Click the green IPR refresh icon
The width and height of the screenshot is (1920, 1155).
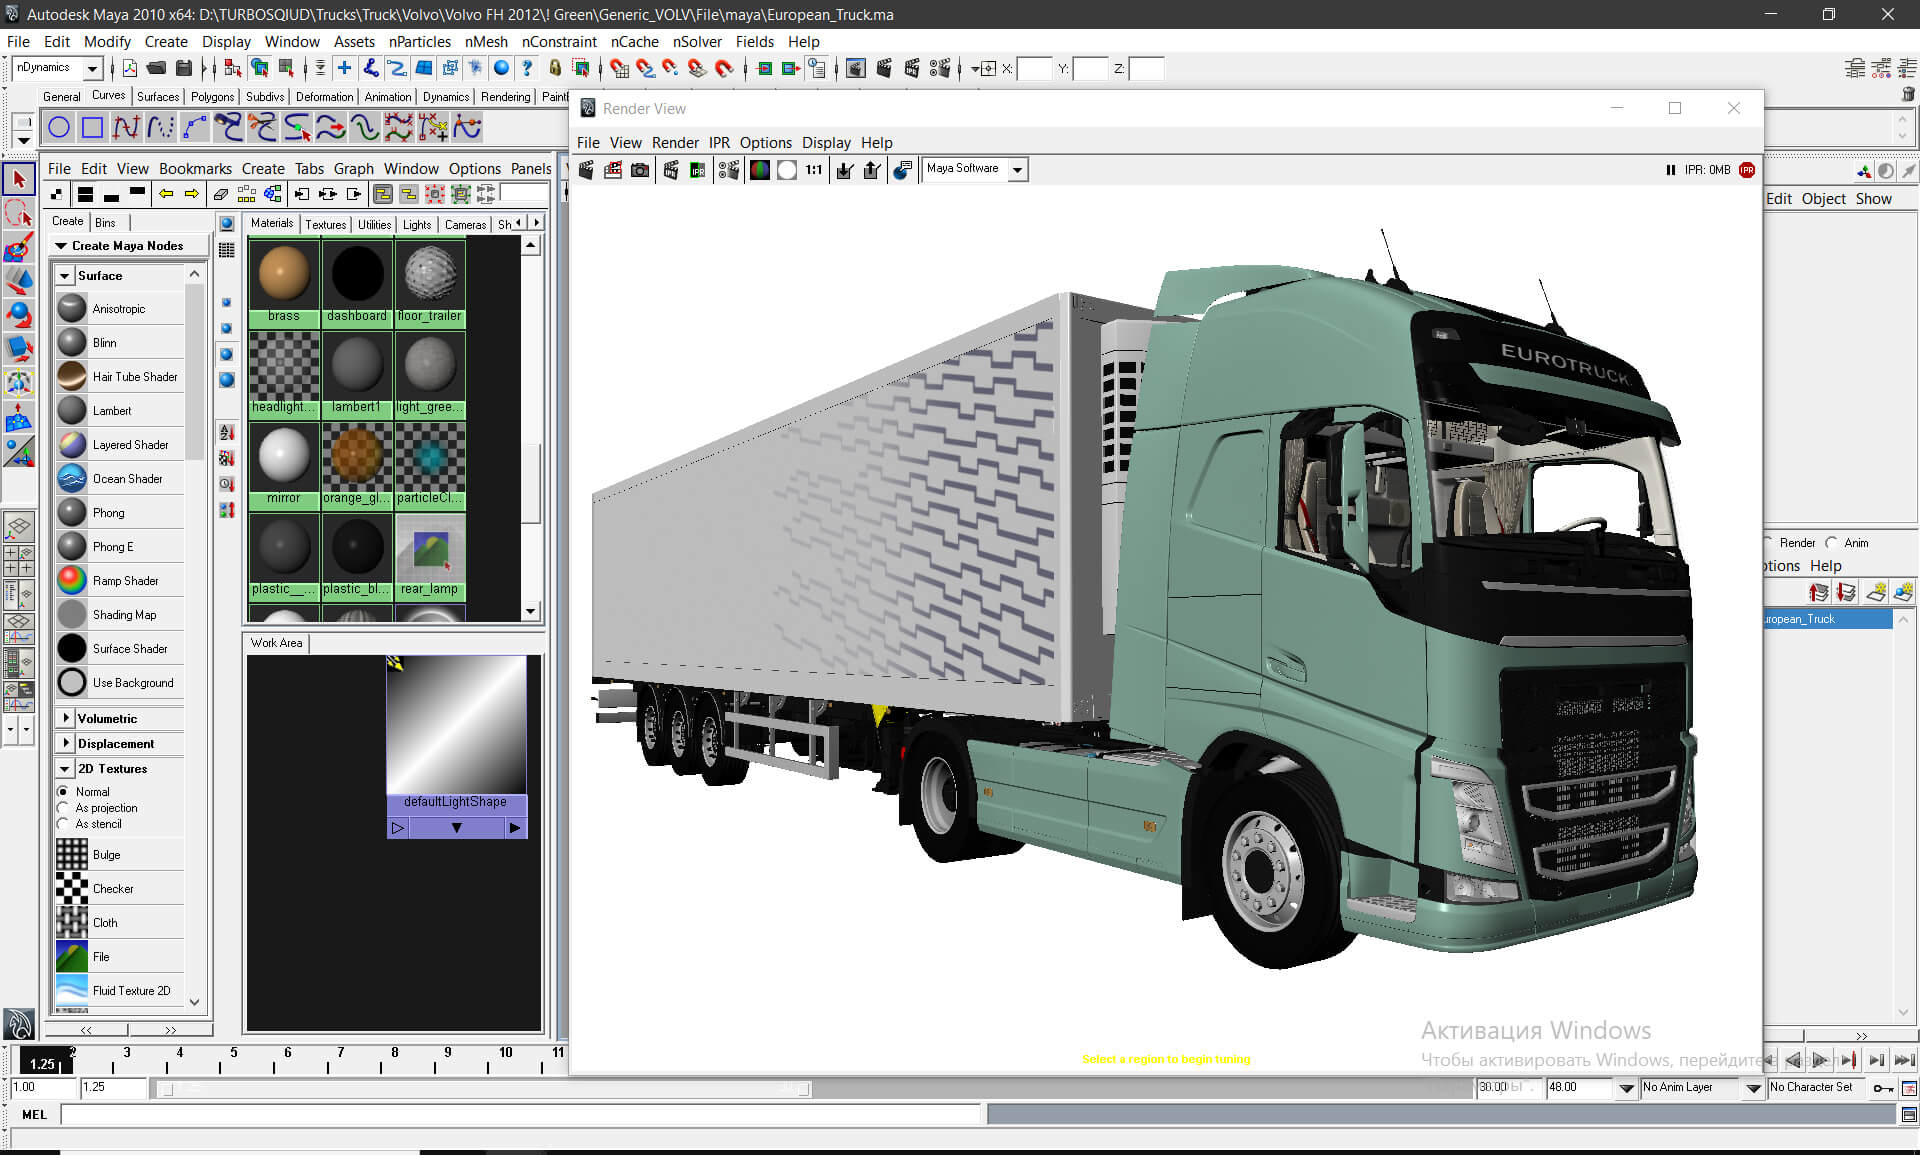[698, 170]
